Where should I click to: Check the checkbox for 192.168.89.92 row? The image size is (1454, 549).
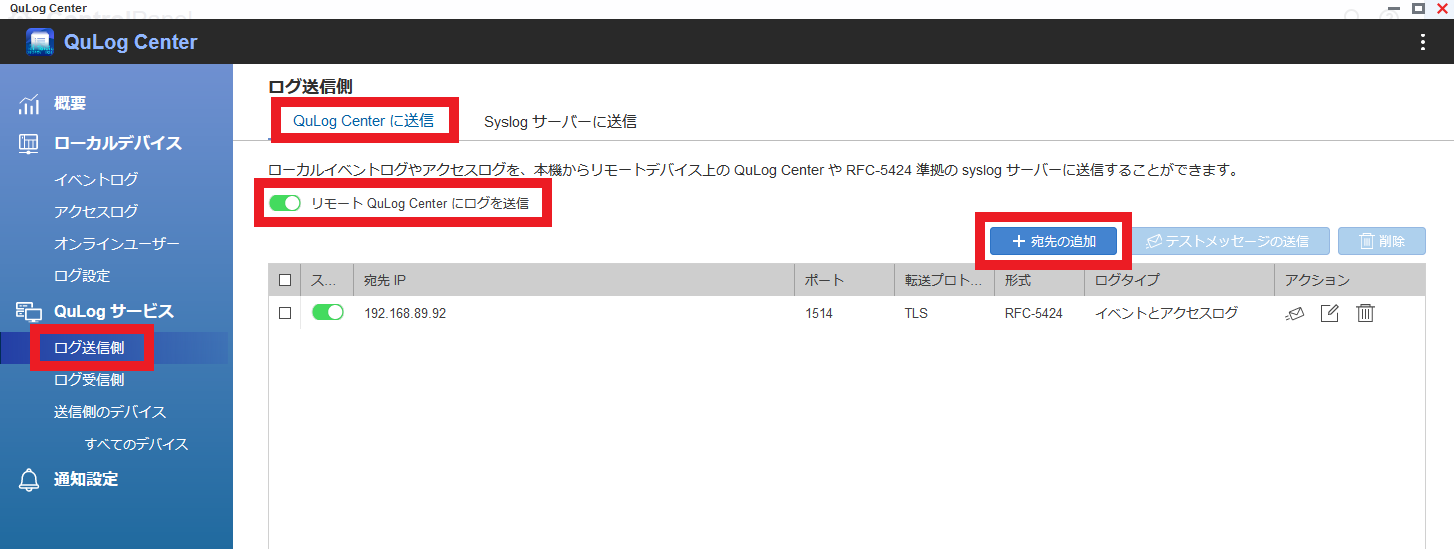285,313
